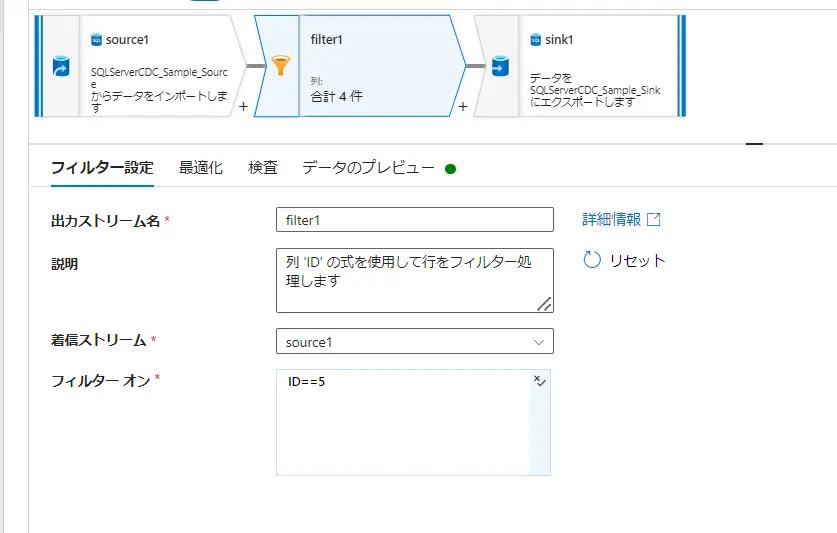Image resolution: width=837 pixels, height=533 pixels.
Task: Open the データのプレビュー tab
Action: click(x=368, y=168)
